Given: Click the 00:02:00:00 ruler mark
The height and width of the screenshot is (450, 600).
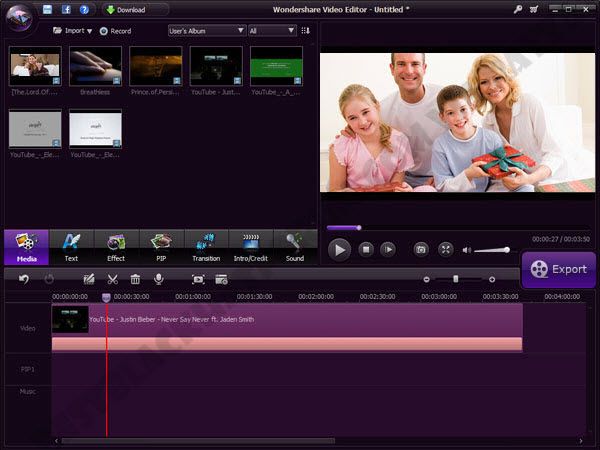Looking at the screenshot, I should pos(316,297).
